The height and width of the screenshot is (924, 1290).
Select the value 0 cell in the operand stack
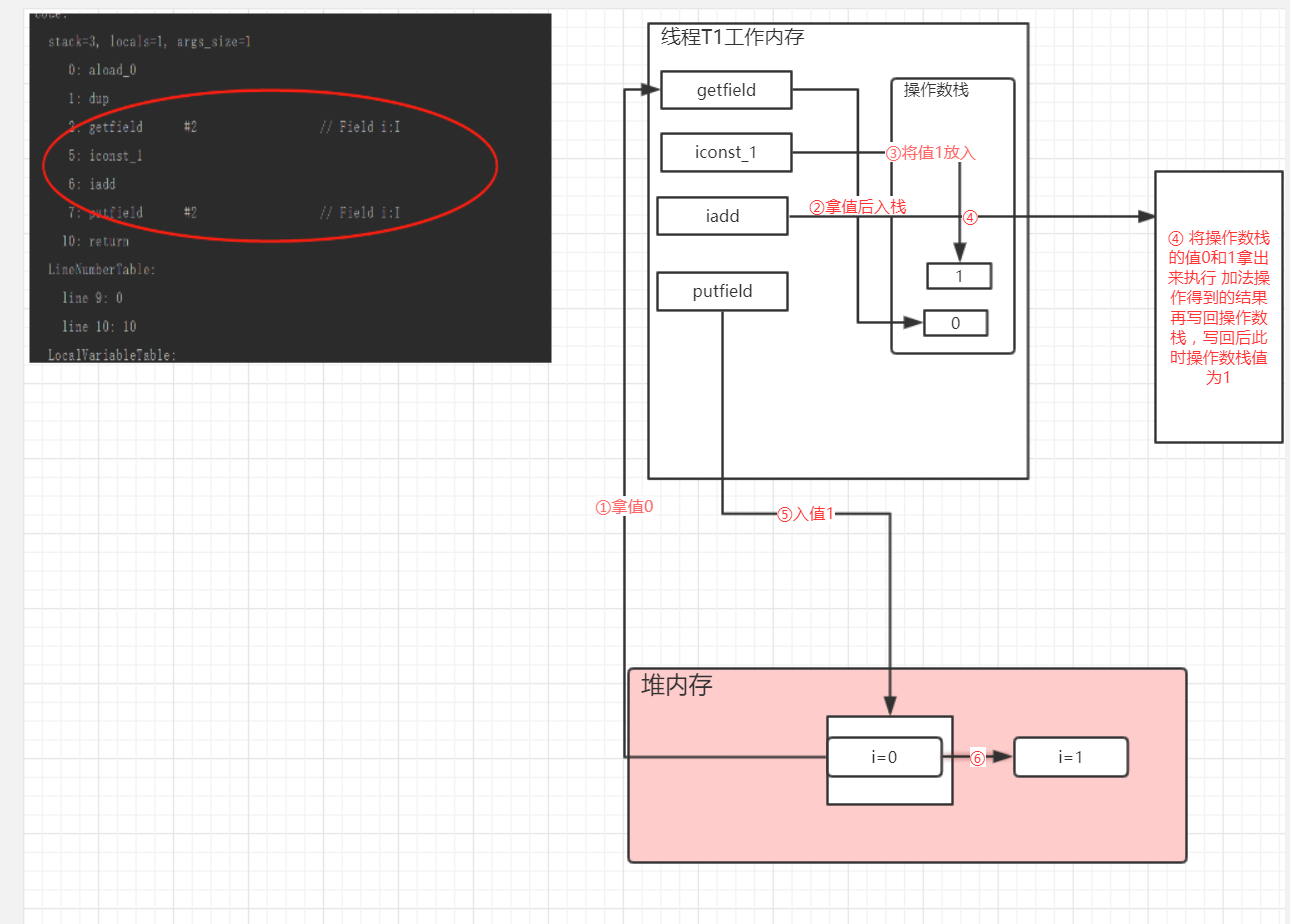[x=955, y=322]
